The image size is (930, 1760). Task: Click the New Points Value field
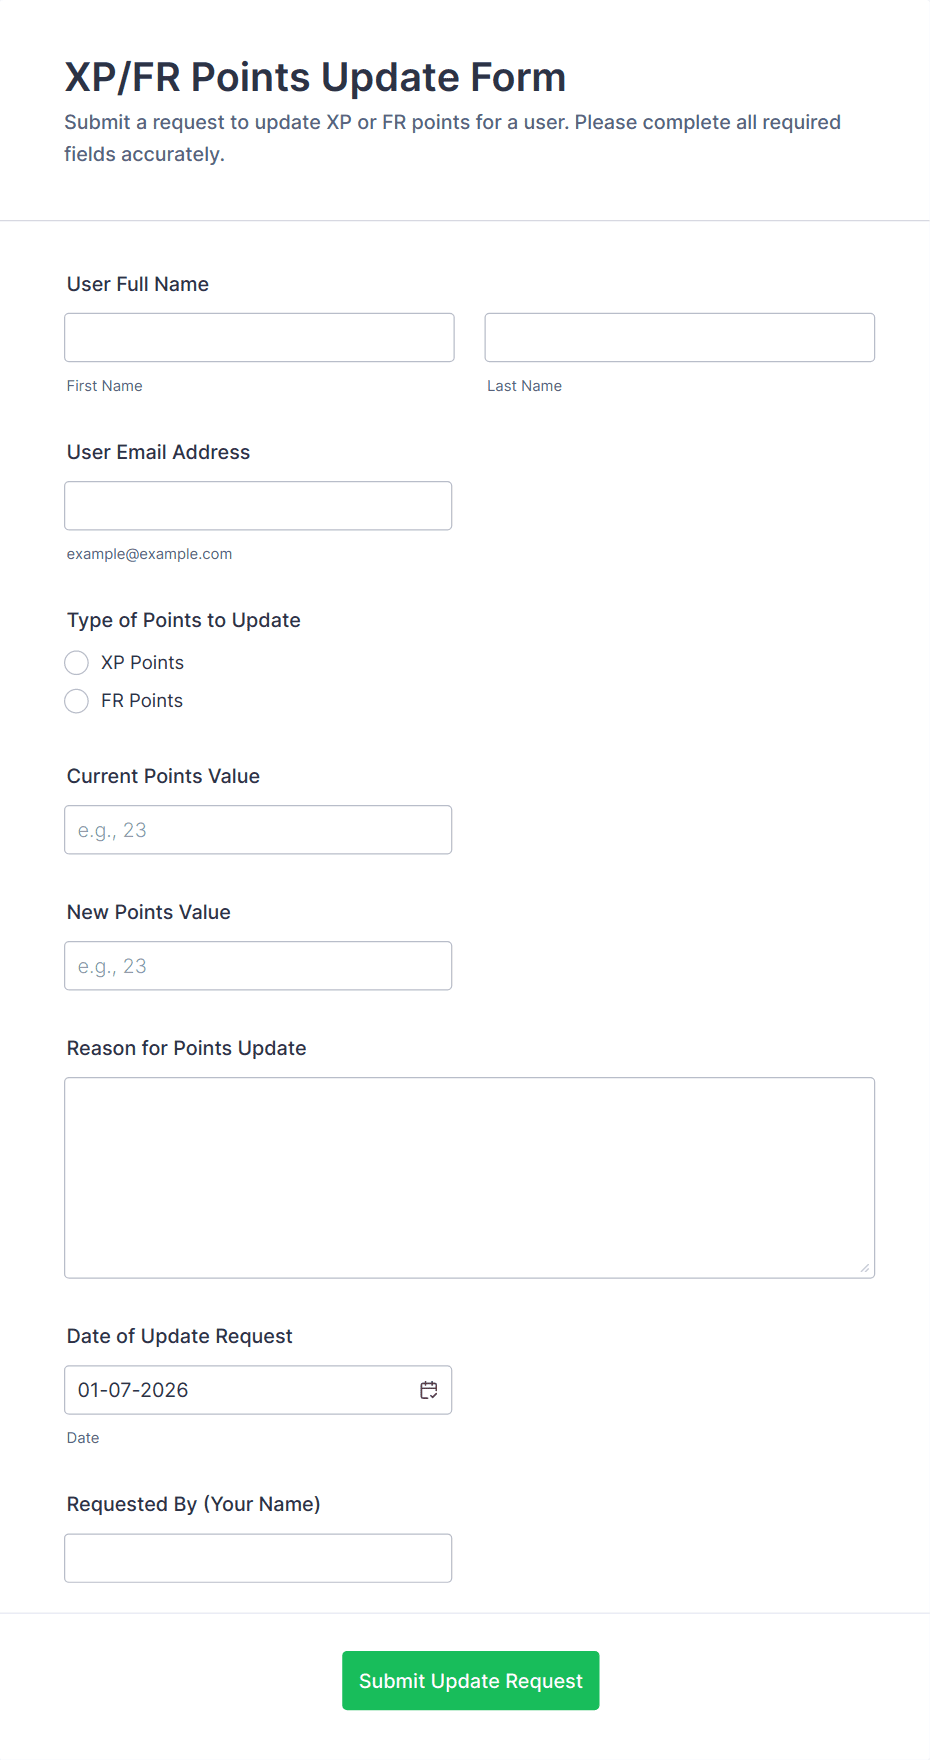click(258, 966)
